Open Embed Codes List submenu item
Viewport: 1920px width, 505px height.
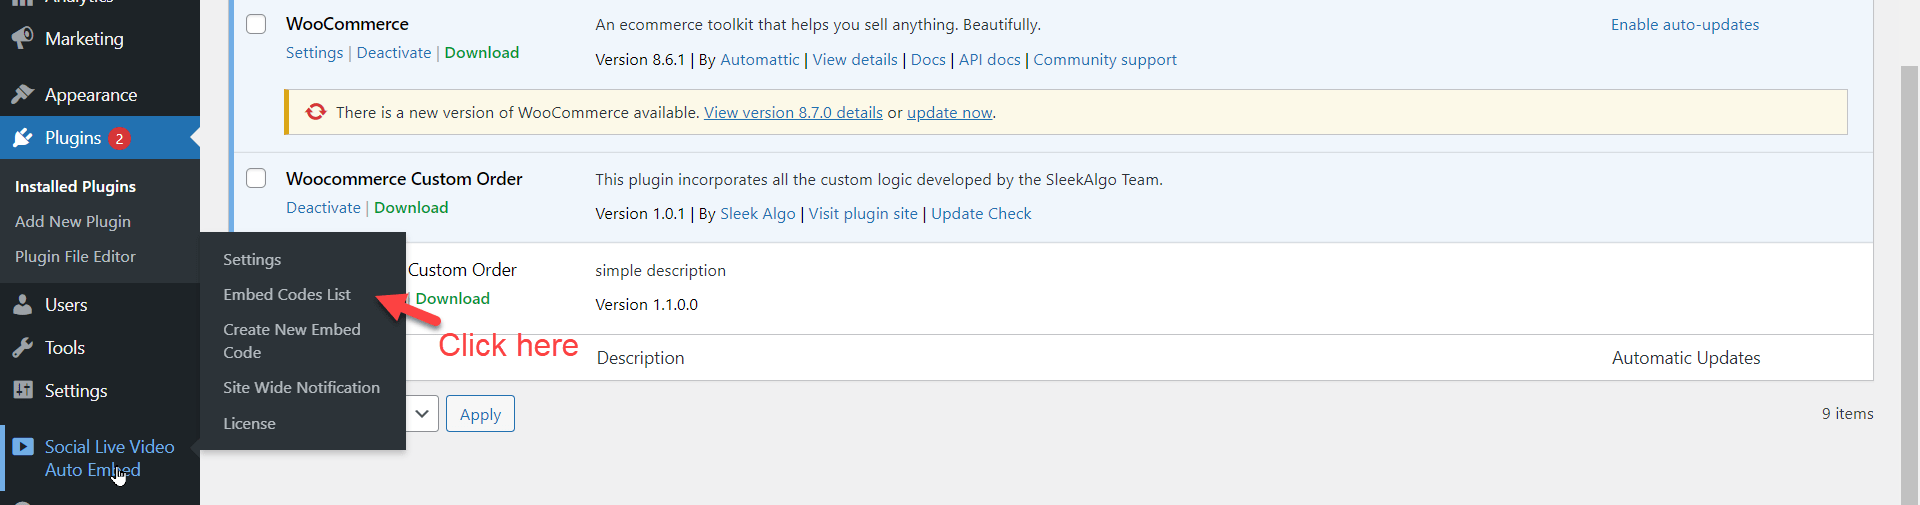tap(286, 295)
